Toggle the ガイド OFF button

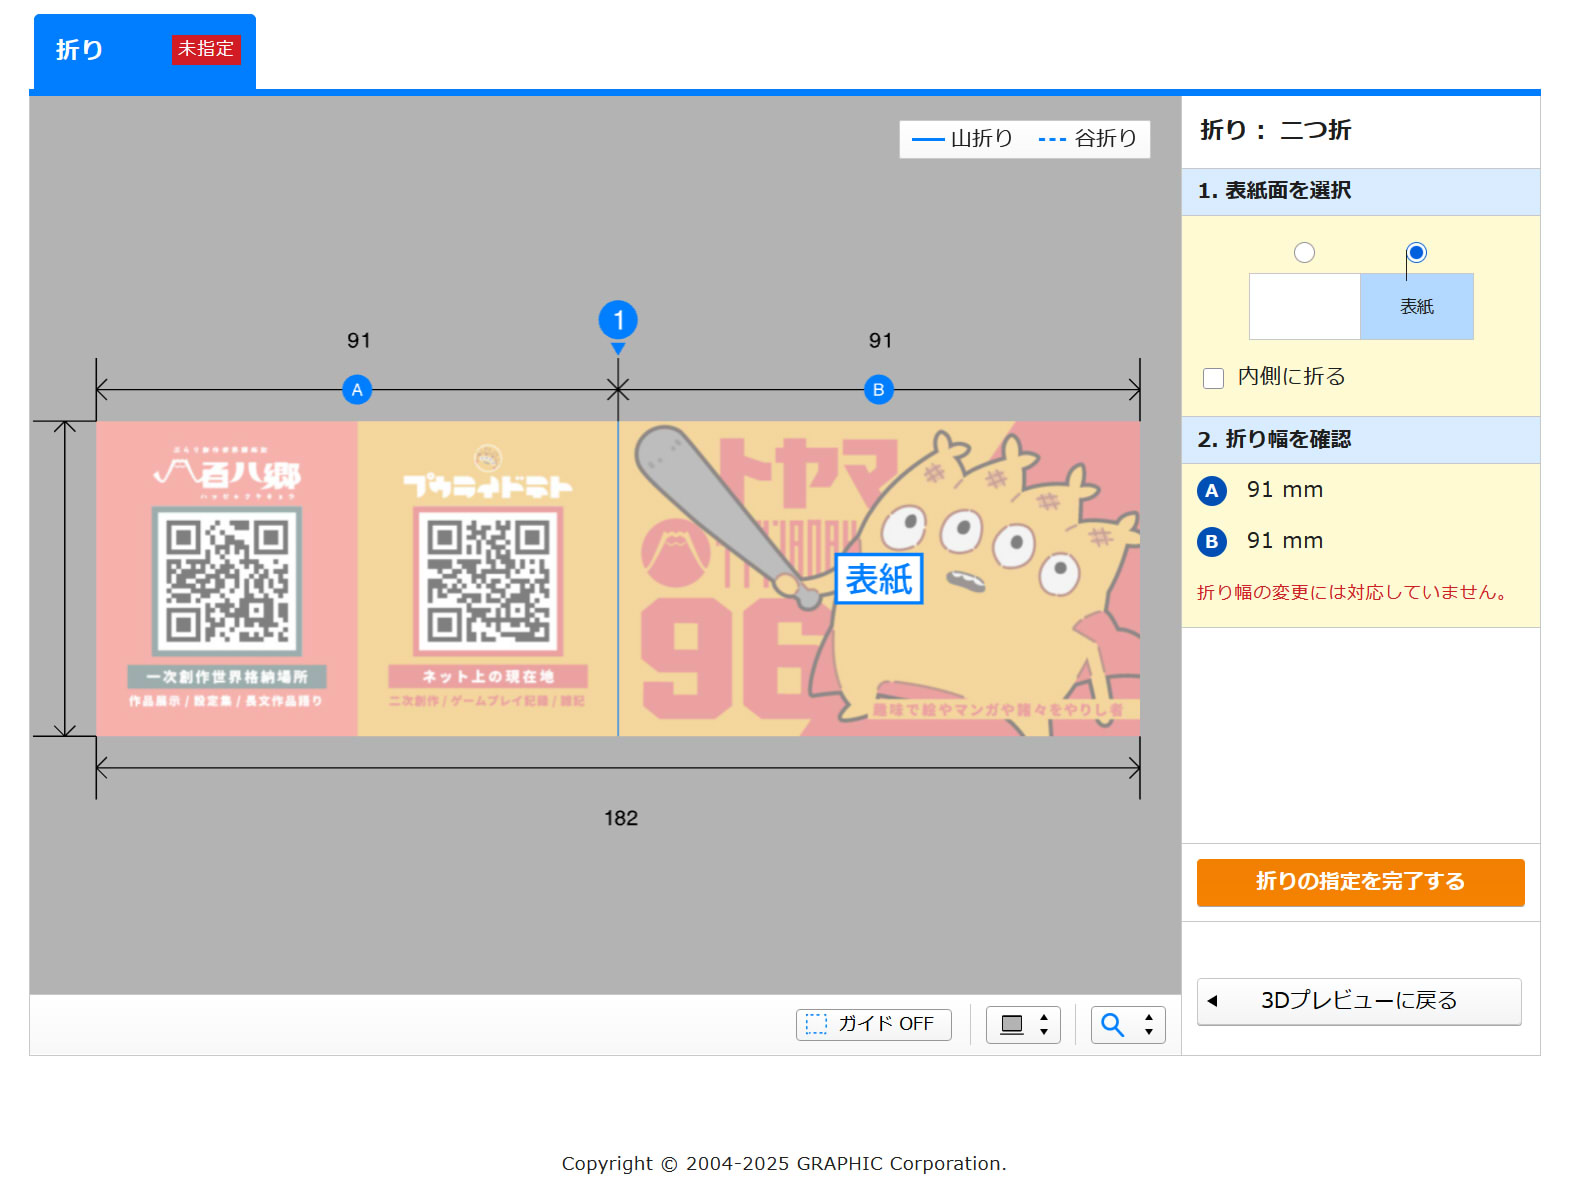pos(874,1025)
